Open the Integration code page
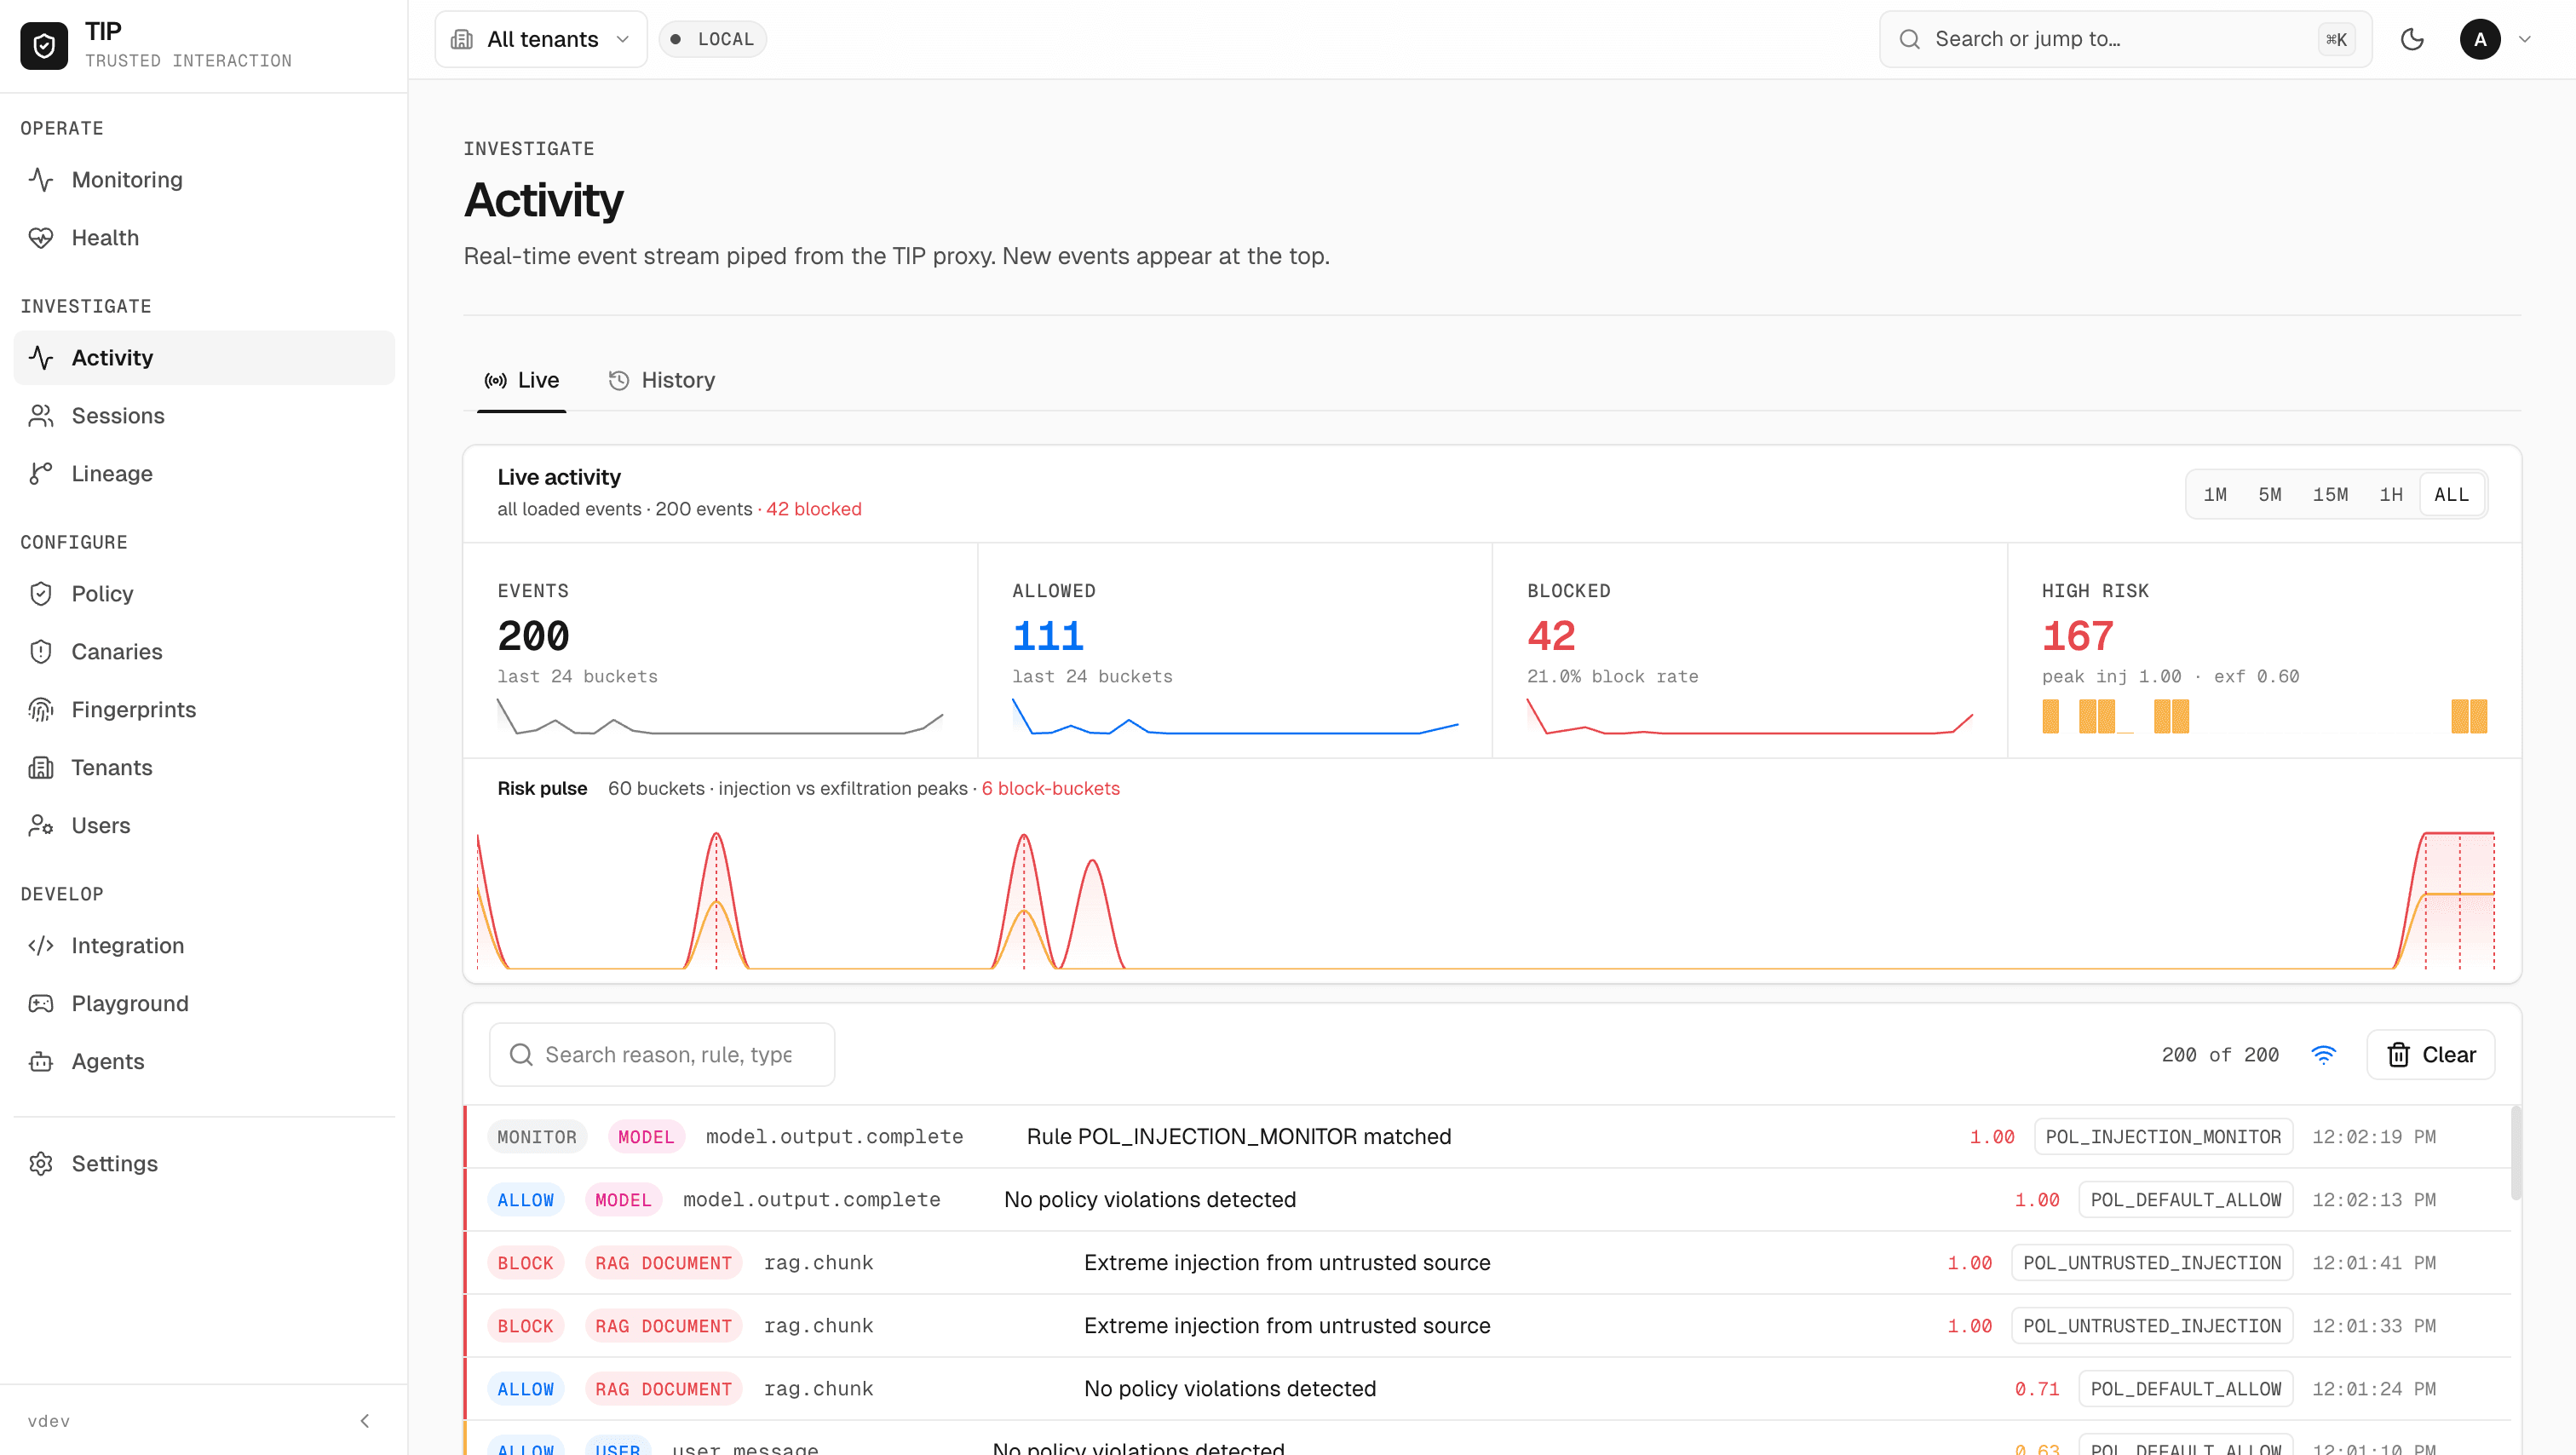This screenshot has height=1455, width=2576. [204, 946]
